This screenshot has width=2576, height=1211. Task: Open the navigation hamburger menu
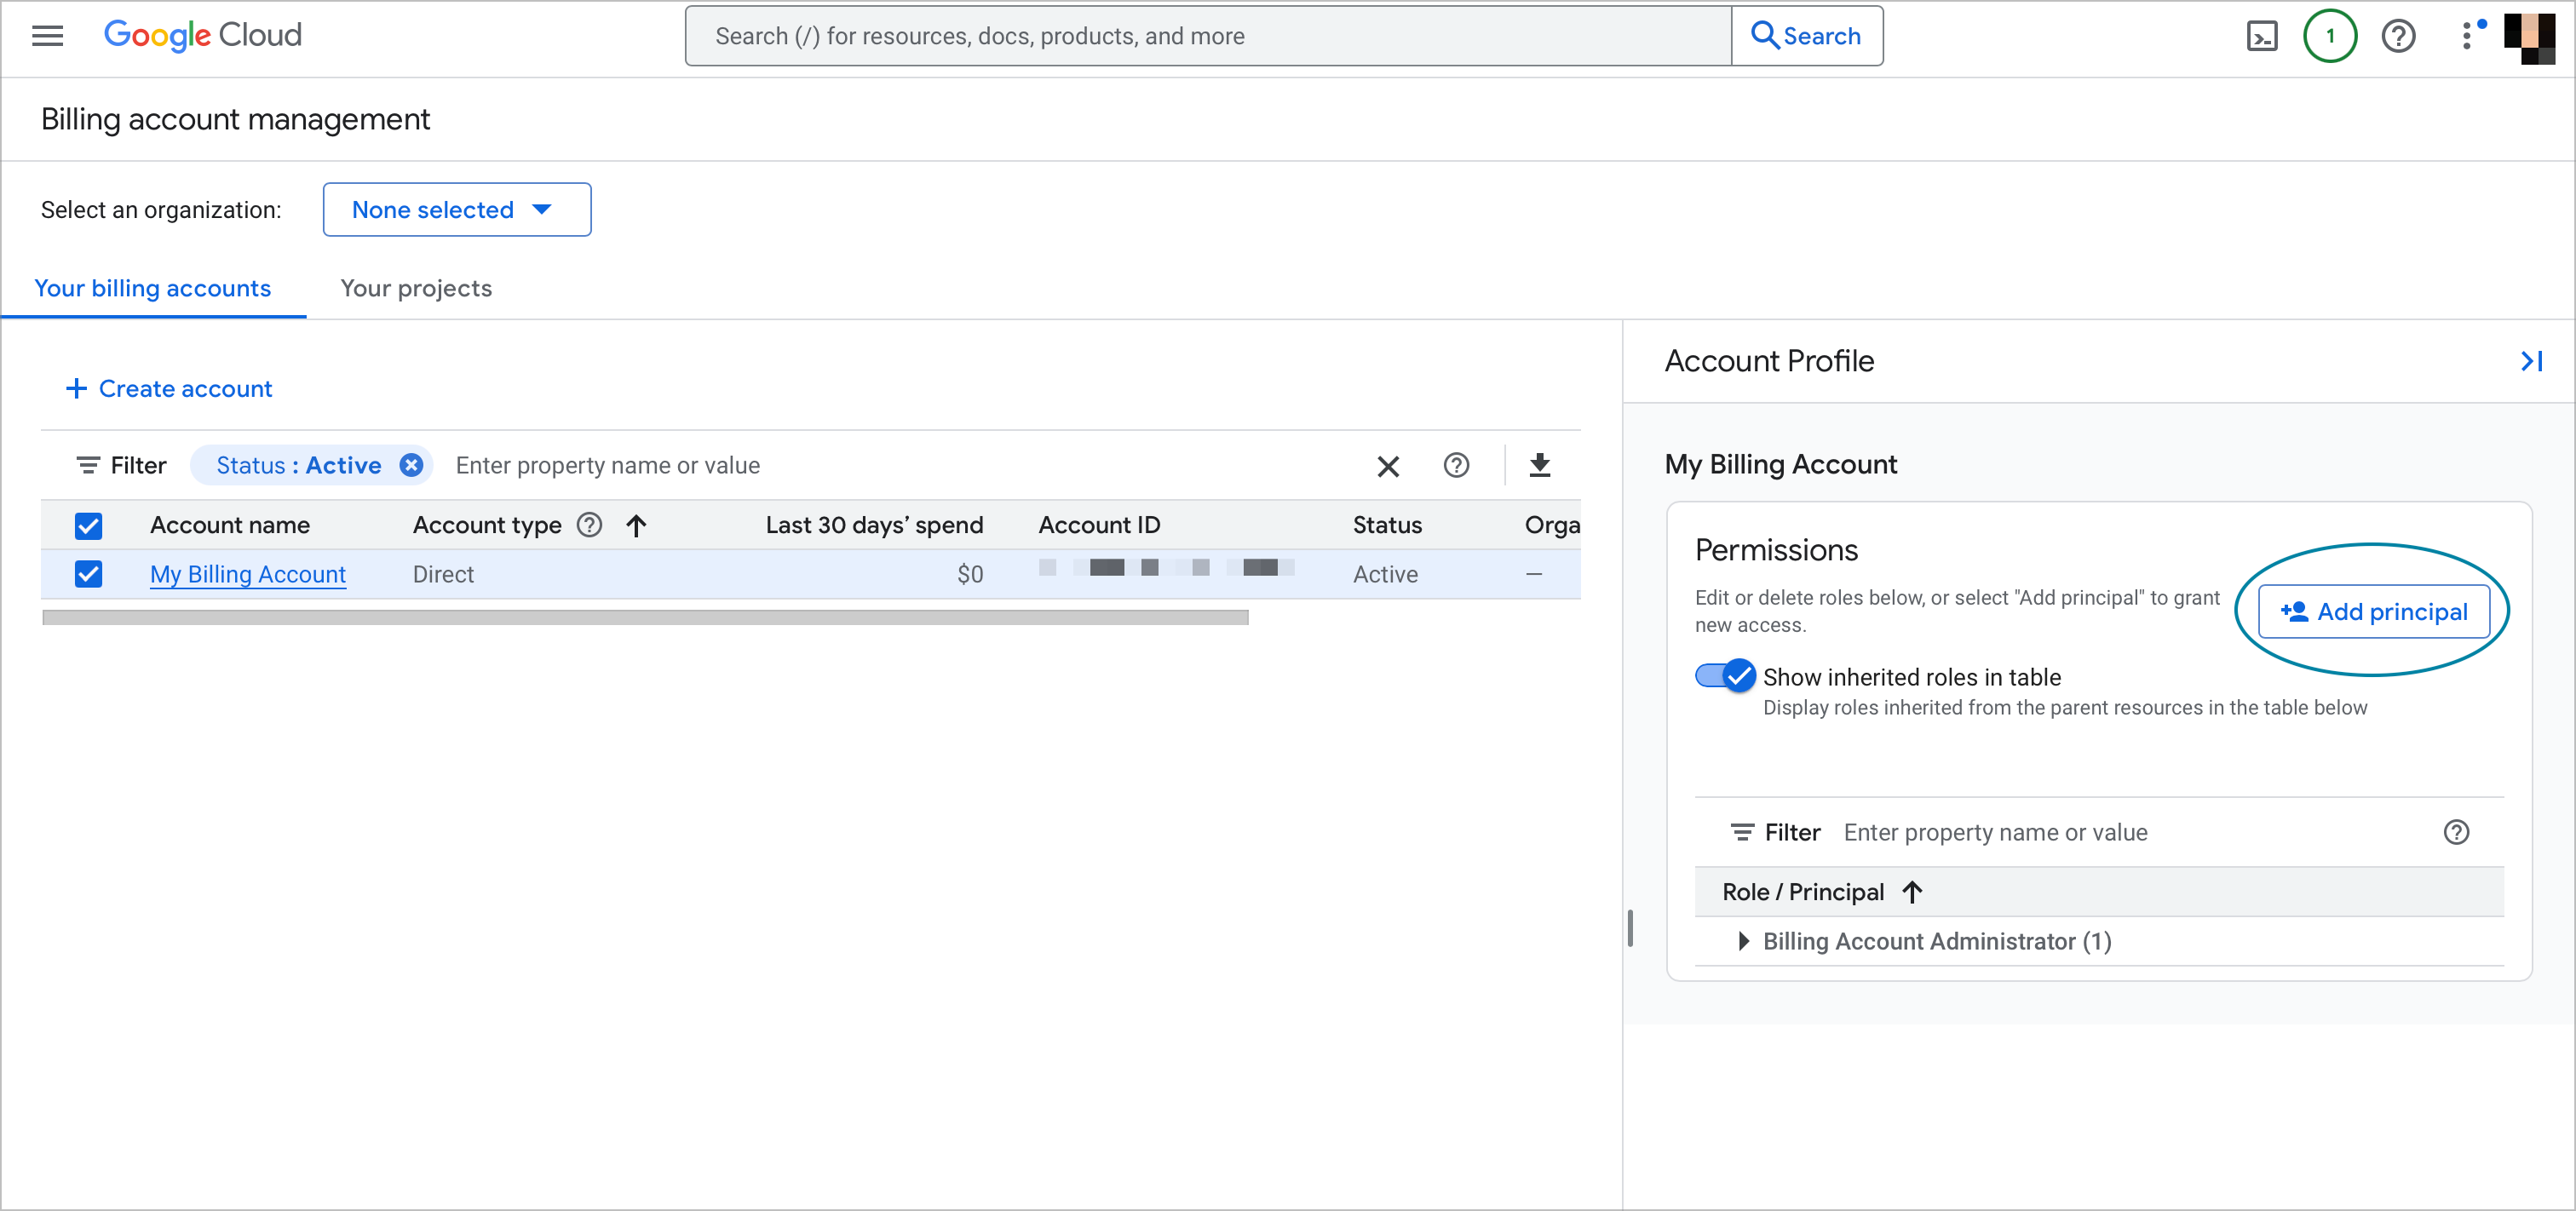coord(46,35)
